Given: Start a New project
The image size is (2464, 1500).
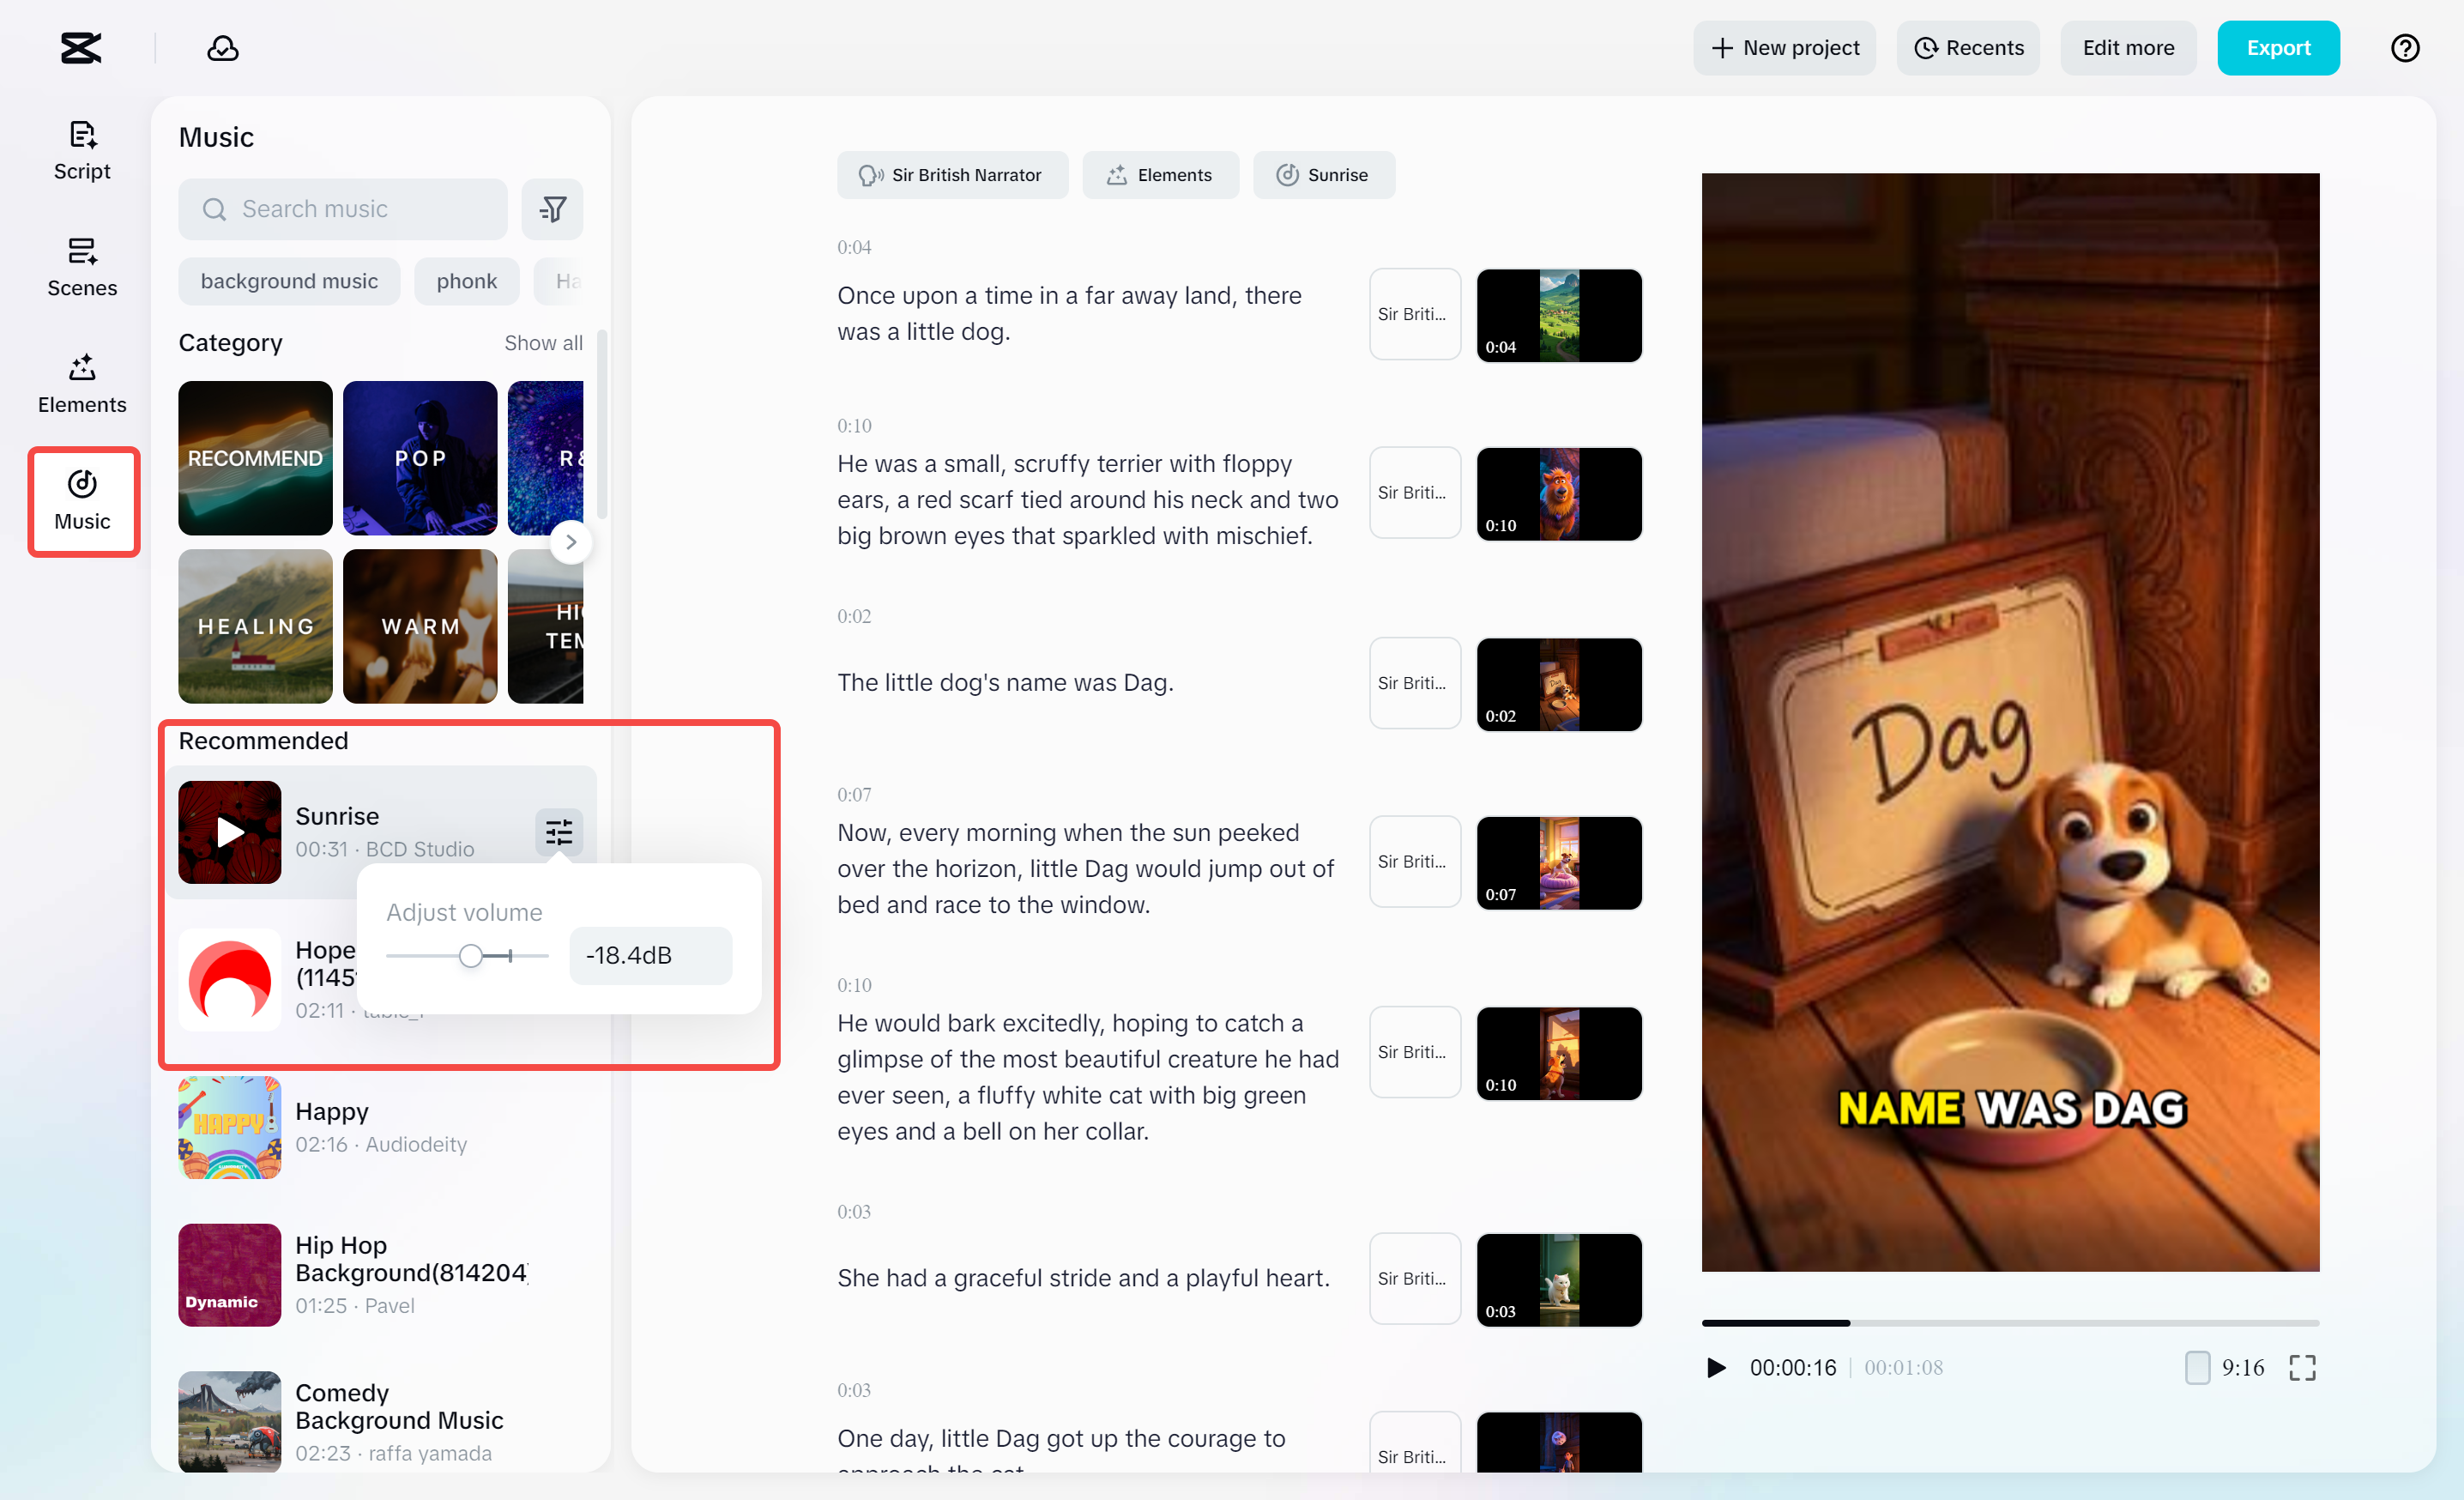Looking at the screenshot, I should click(1784, 48).
